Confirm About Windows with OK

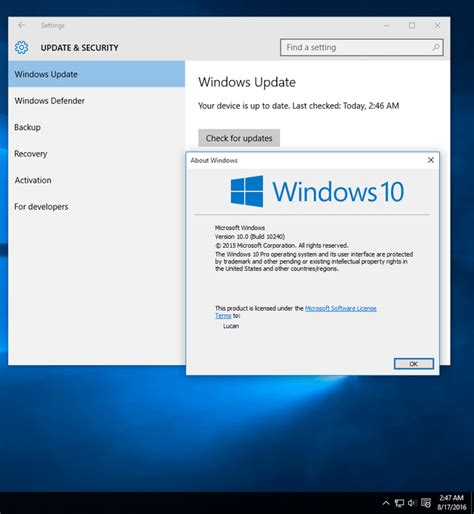point(414,364)
